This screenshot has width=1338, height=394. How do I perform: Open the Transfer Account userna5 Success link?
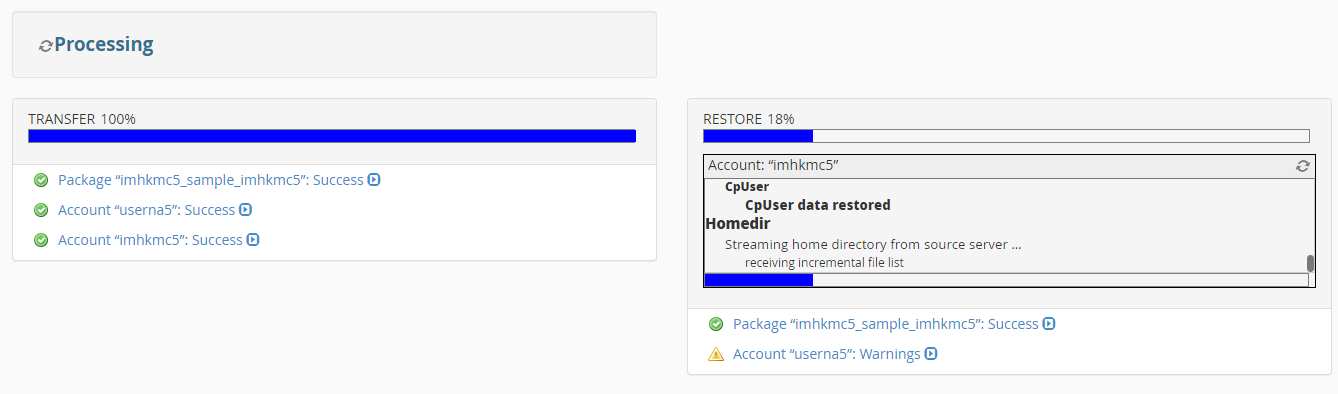(146, 210)
